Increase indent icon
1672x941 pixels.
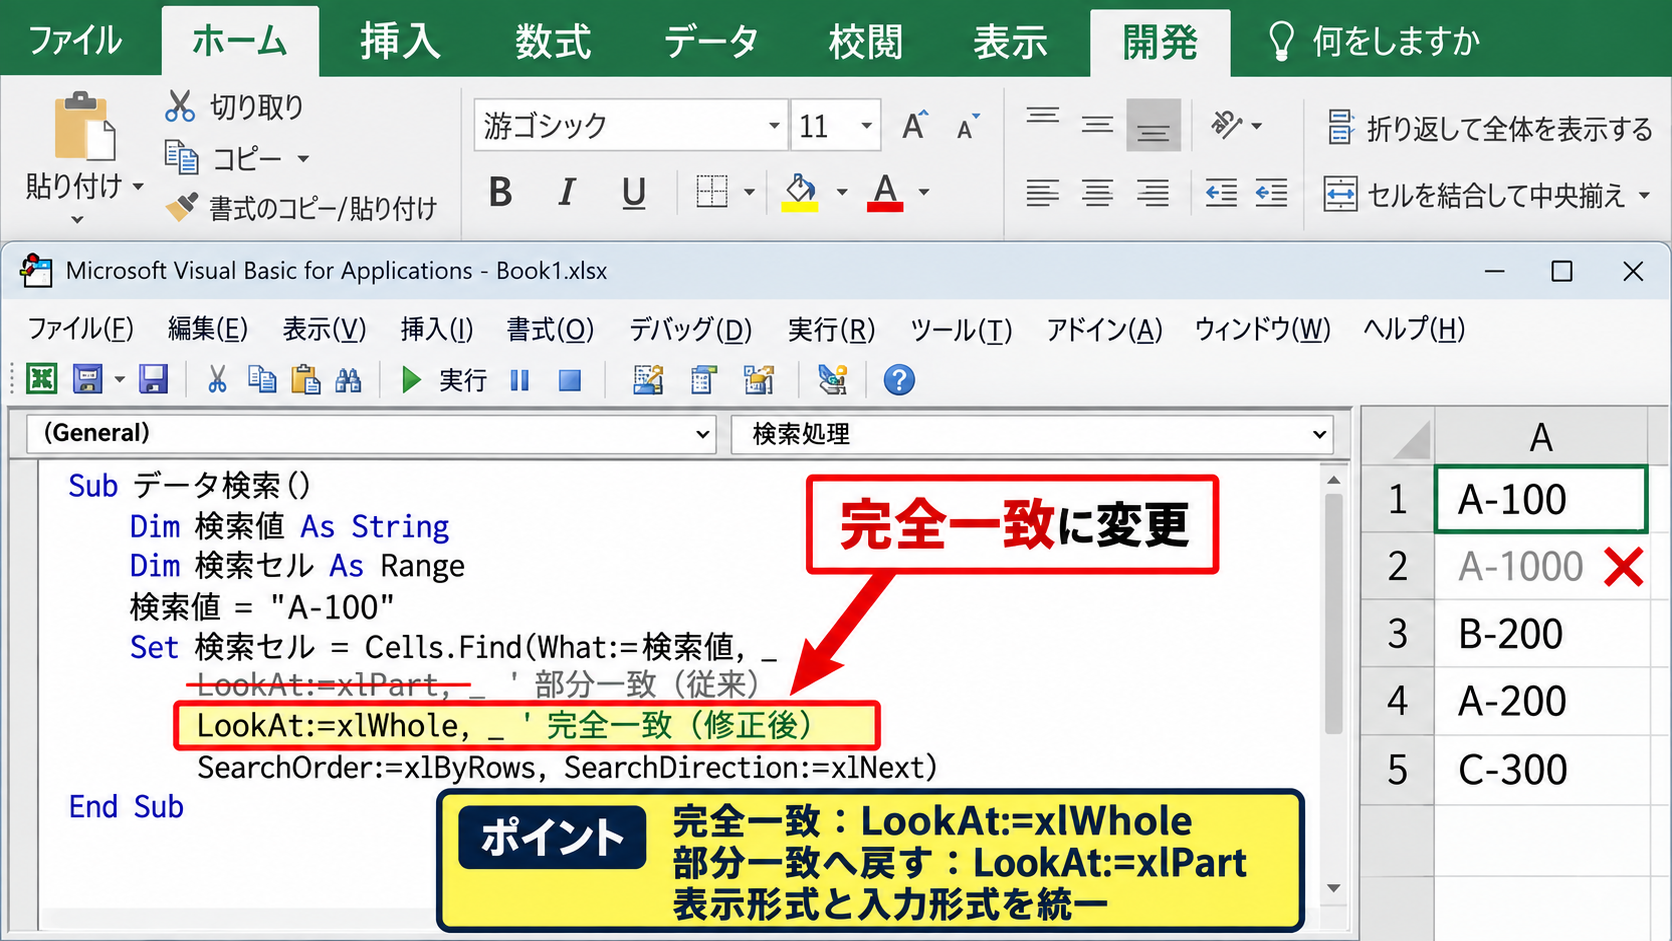pyautogui.click(x=1271, y=192)
